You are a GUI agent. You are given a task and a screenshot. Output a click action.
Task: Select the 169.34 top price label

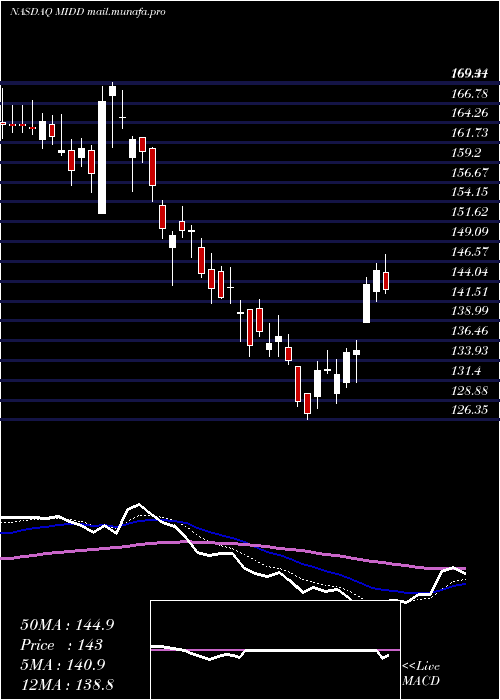pyautogui.click(x=470, y=73)
